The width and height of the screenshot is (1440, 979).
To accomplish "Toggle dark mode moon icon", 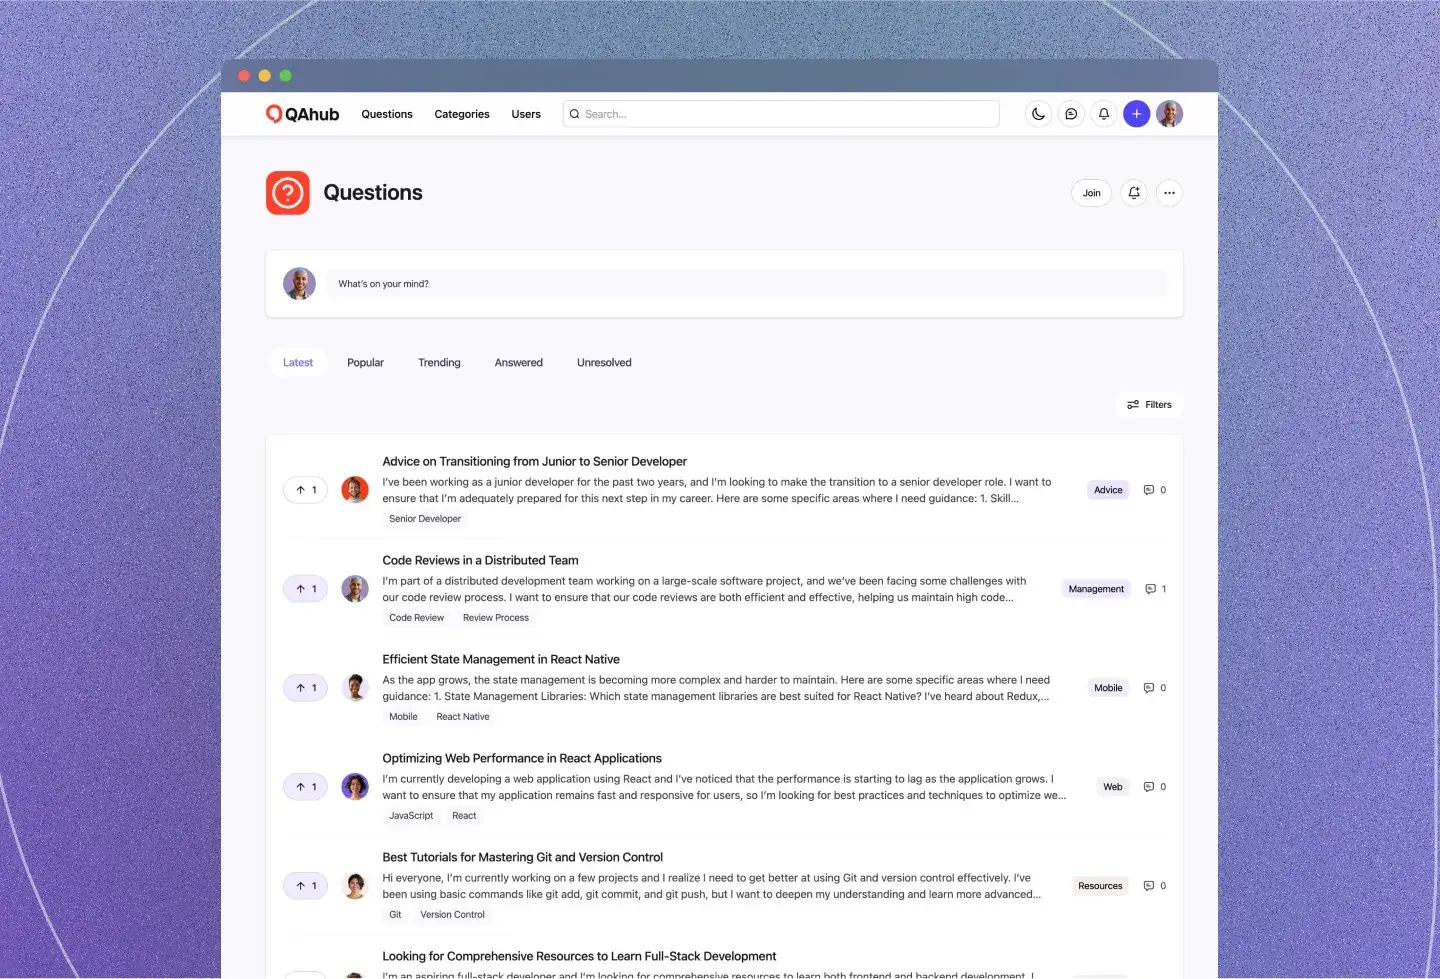I will 1038,114.
